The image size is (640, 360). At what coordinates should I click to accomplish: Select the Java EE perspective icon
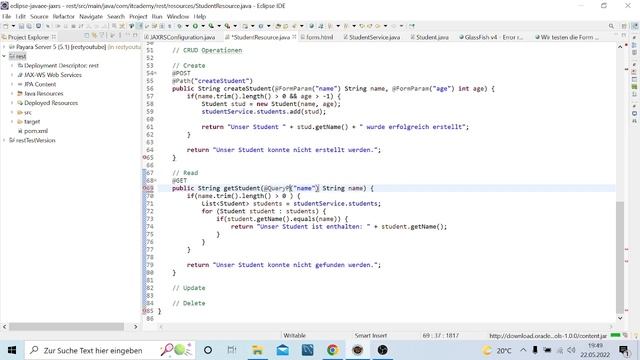(x=634, y=26)
